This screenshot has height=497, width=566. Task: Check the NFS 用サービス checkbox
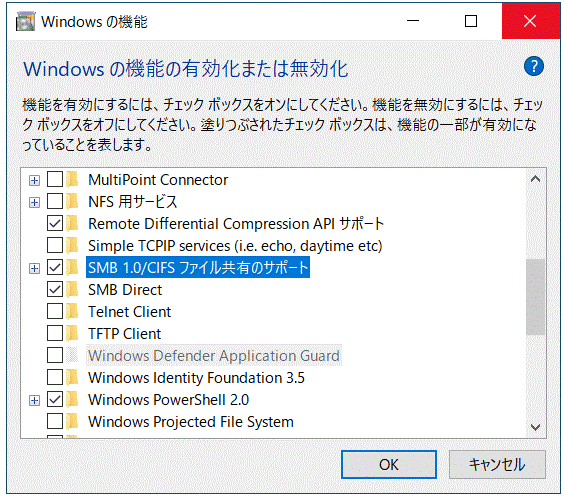click(x=55, y=201)
